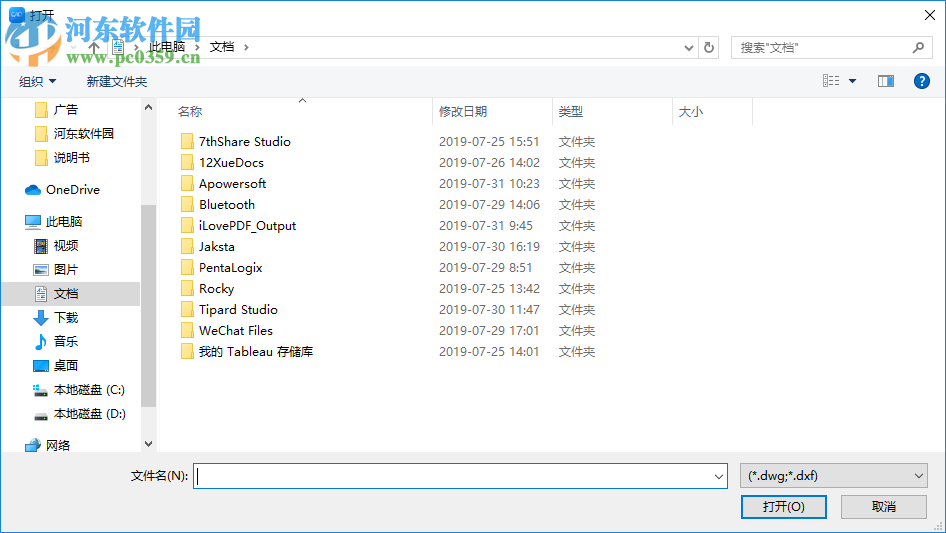Select 此电脑 in breadcrumb path
Screen dimensions: 946x533
click(x=167, y=47)
